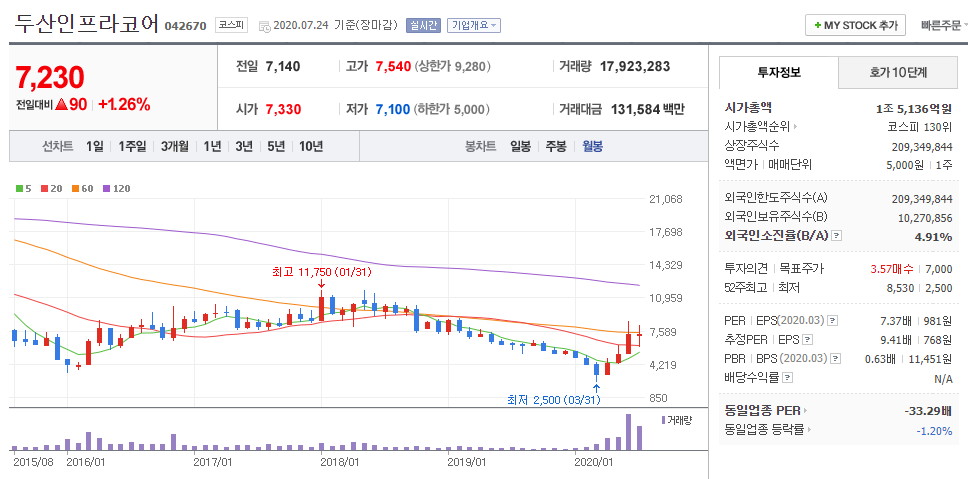Screen dimensions: 968x479
Task: Click the stock code 042670
Action: coord(185,27)
